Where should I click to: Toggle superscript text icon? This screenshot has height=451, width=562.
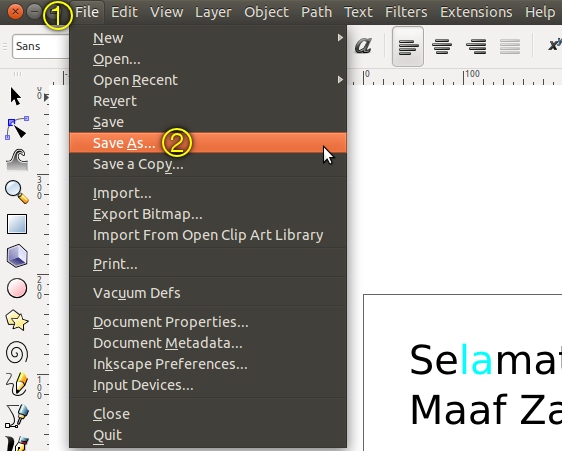554,45
